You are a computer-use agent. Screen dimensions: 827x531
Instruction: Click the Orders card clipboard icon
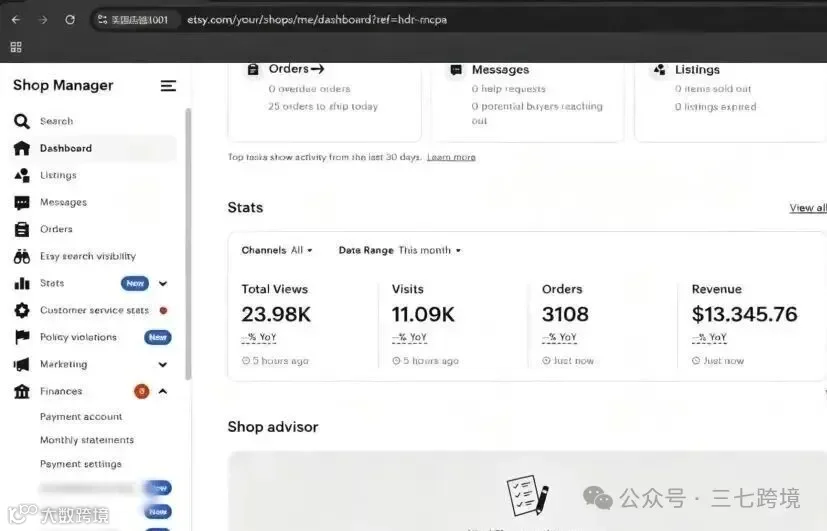tap(253, 69)
